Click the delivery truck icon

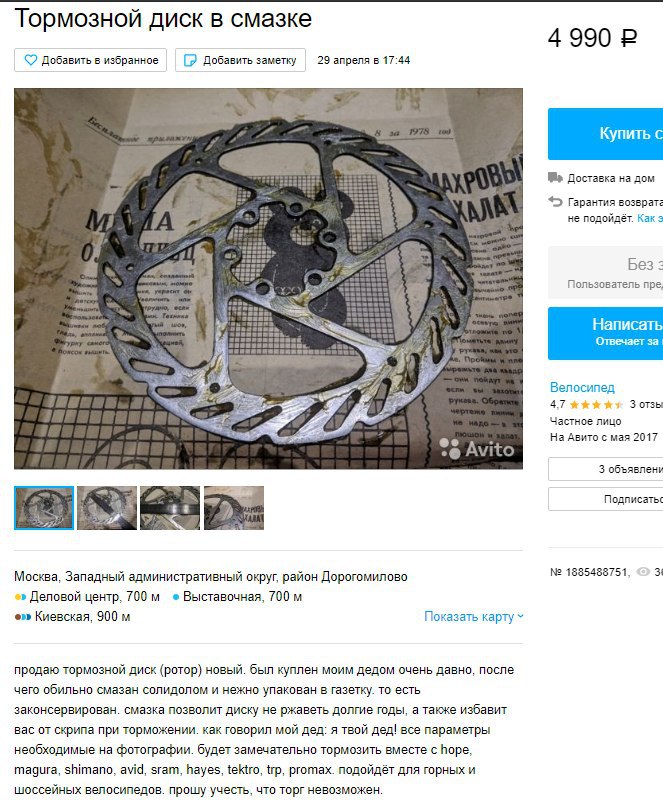(555, 178)
